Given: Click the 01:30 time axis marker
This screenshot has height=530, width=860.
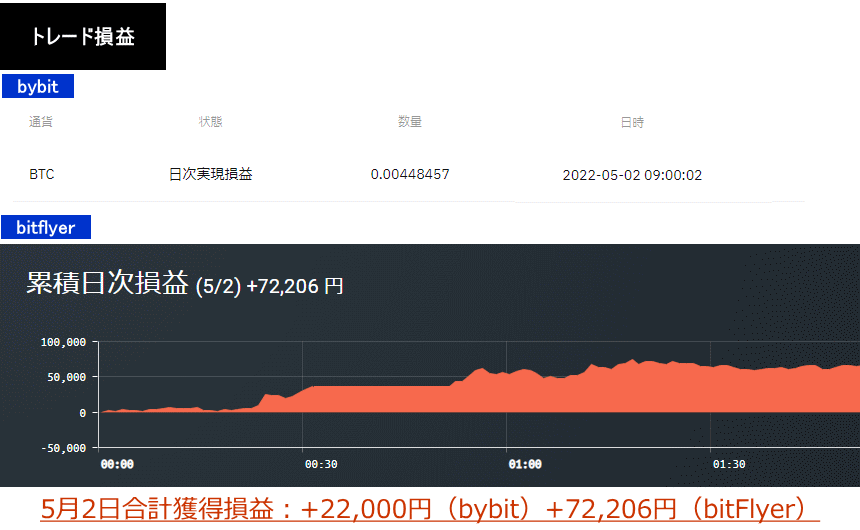Looking at the screenshot, I should coord(728,464).
